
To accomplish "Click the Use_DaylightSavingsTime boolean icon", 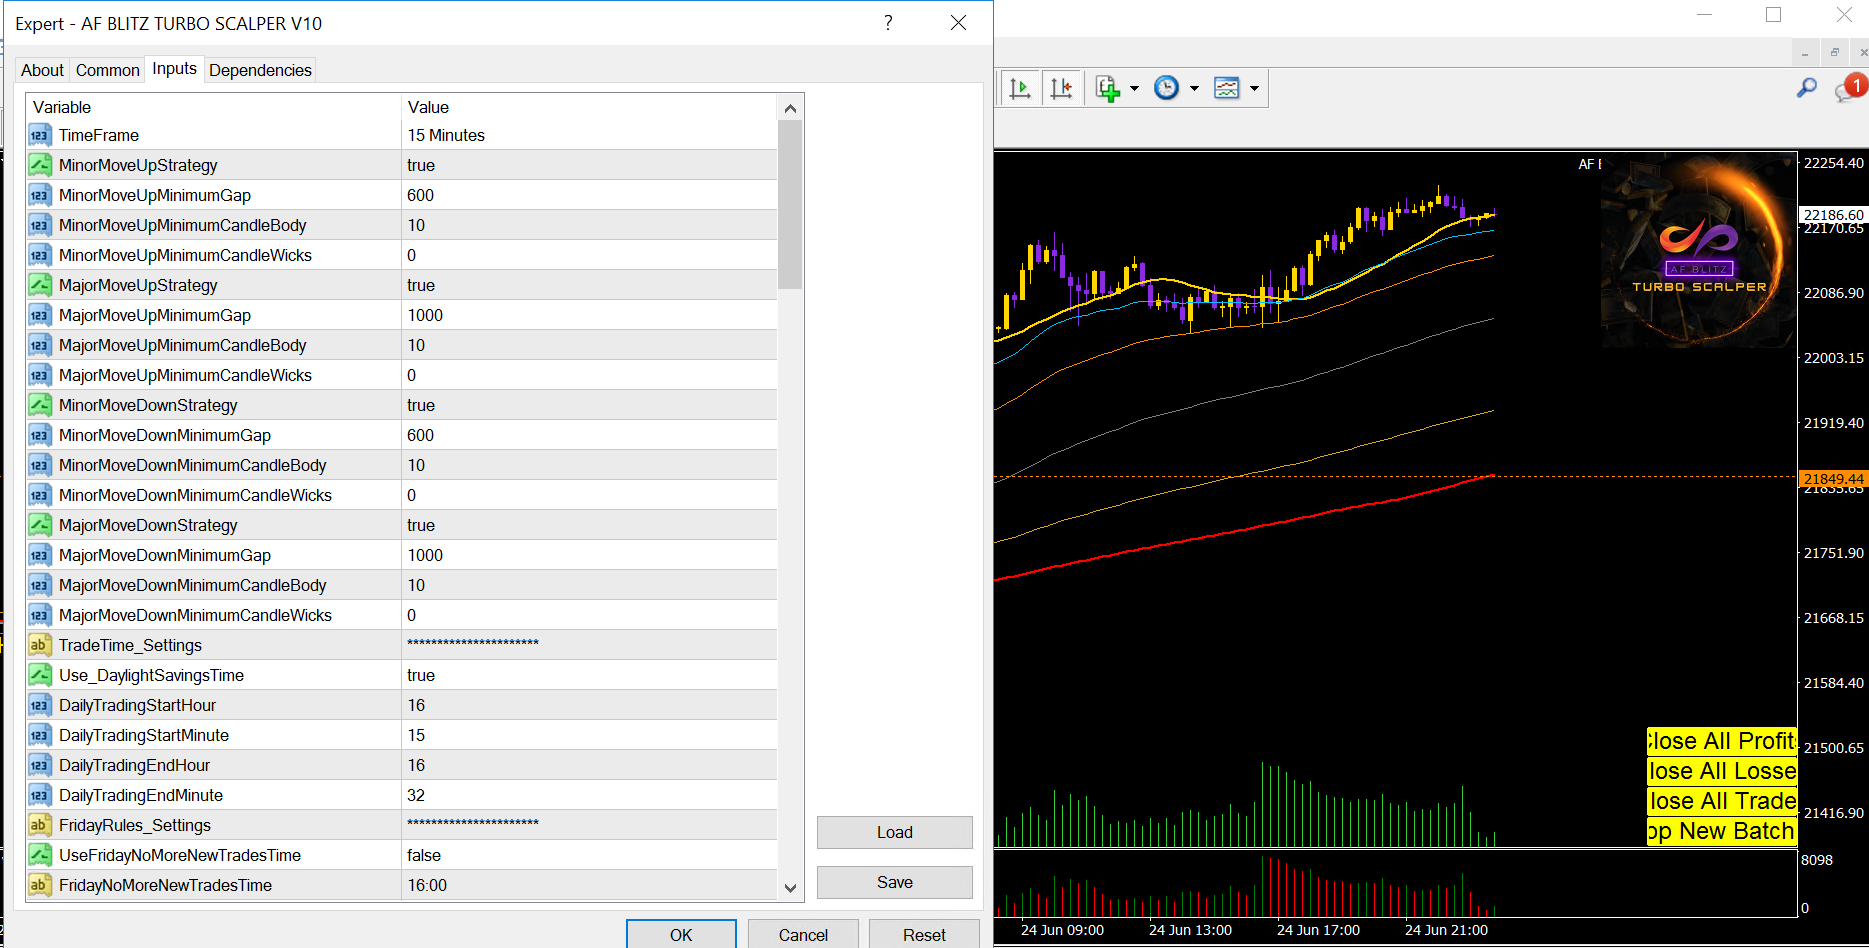I will [x=40, y=675].
